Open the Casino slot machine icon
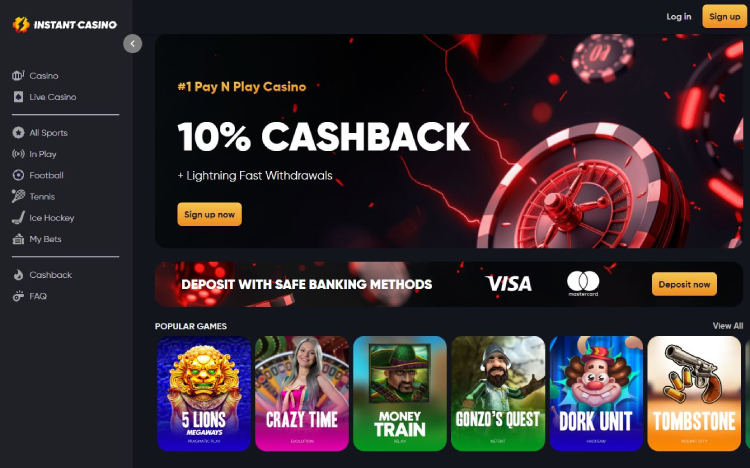The image size is (750, 468). tap(18, 76)
